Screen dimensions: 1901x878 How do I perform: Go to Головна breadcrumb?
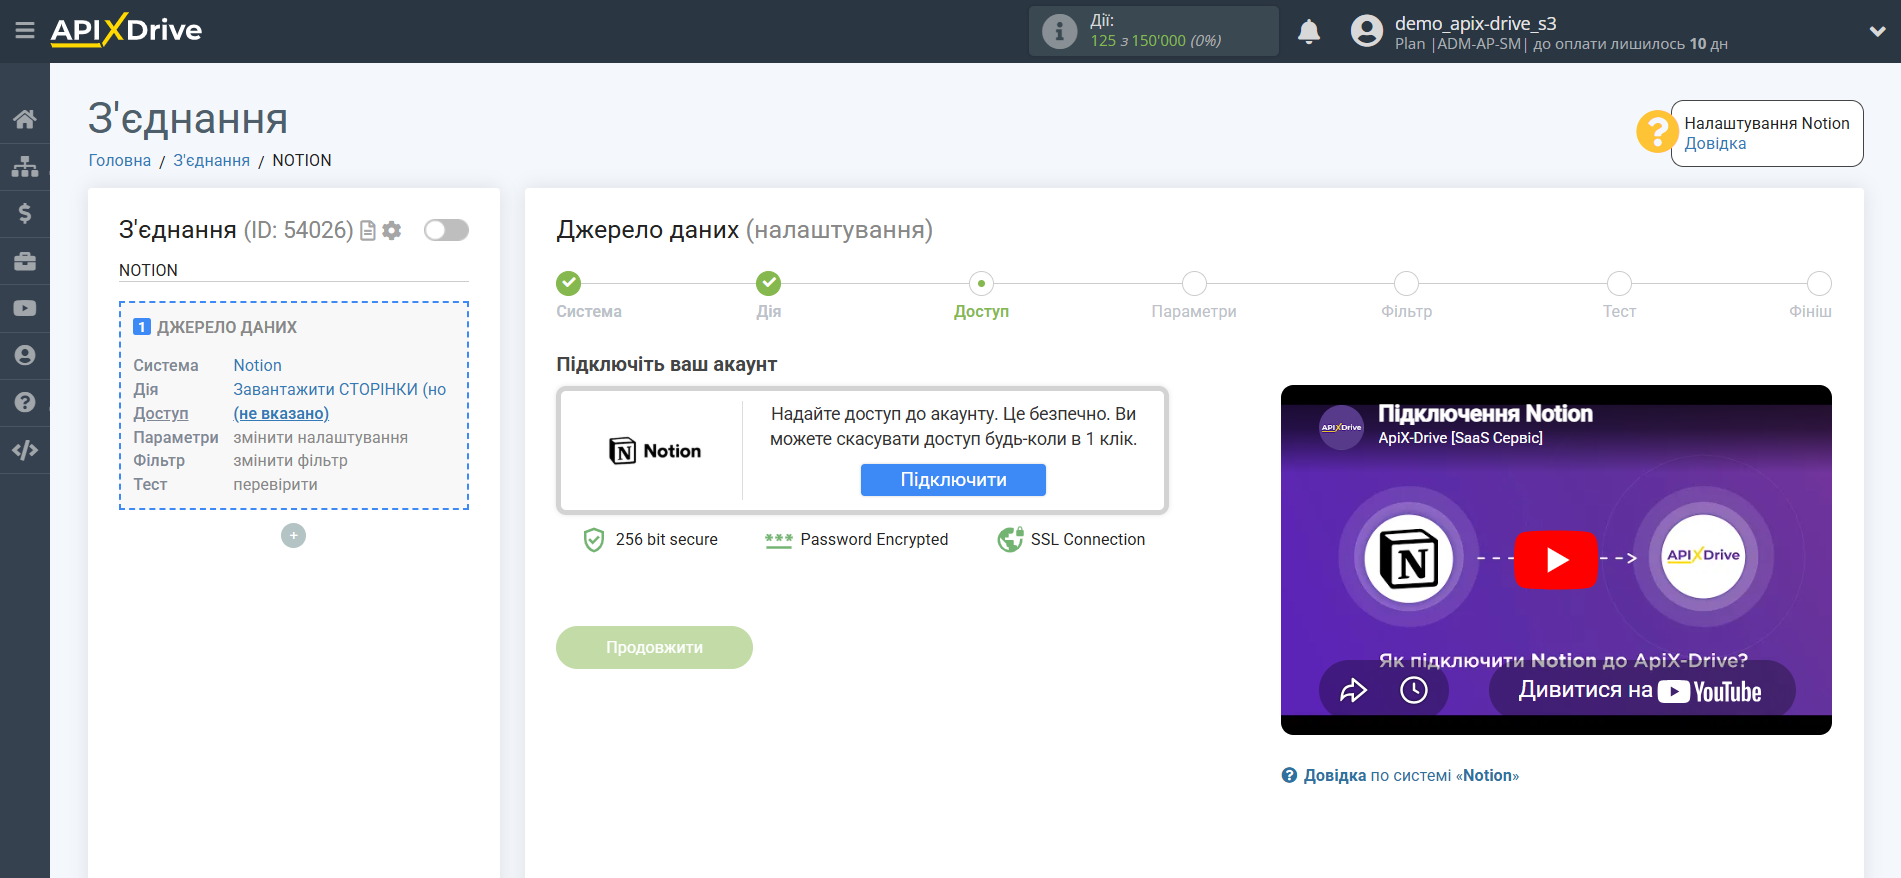click(120, 160)
